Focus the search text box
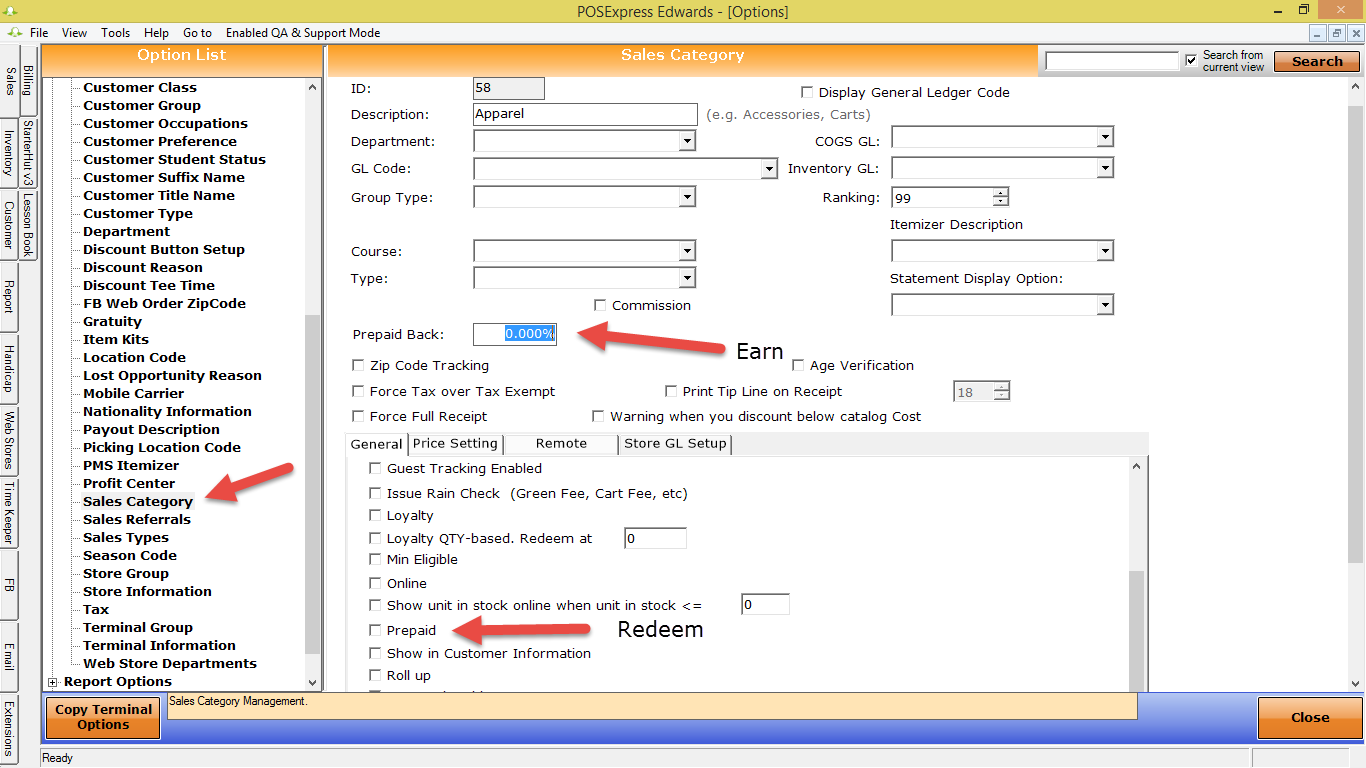 tap(1112, 61)
